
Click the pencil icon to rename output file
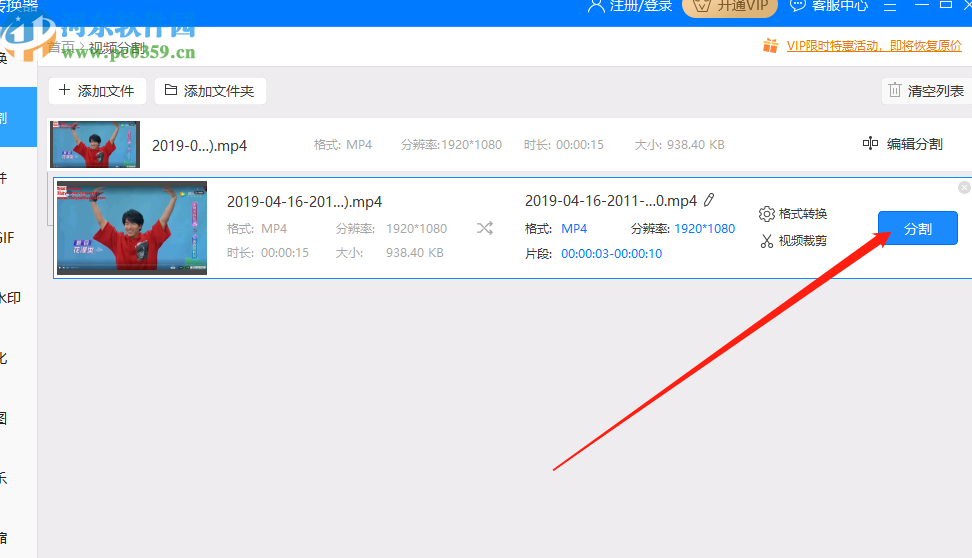coord(709,200)
